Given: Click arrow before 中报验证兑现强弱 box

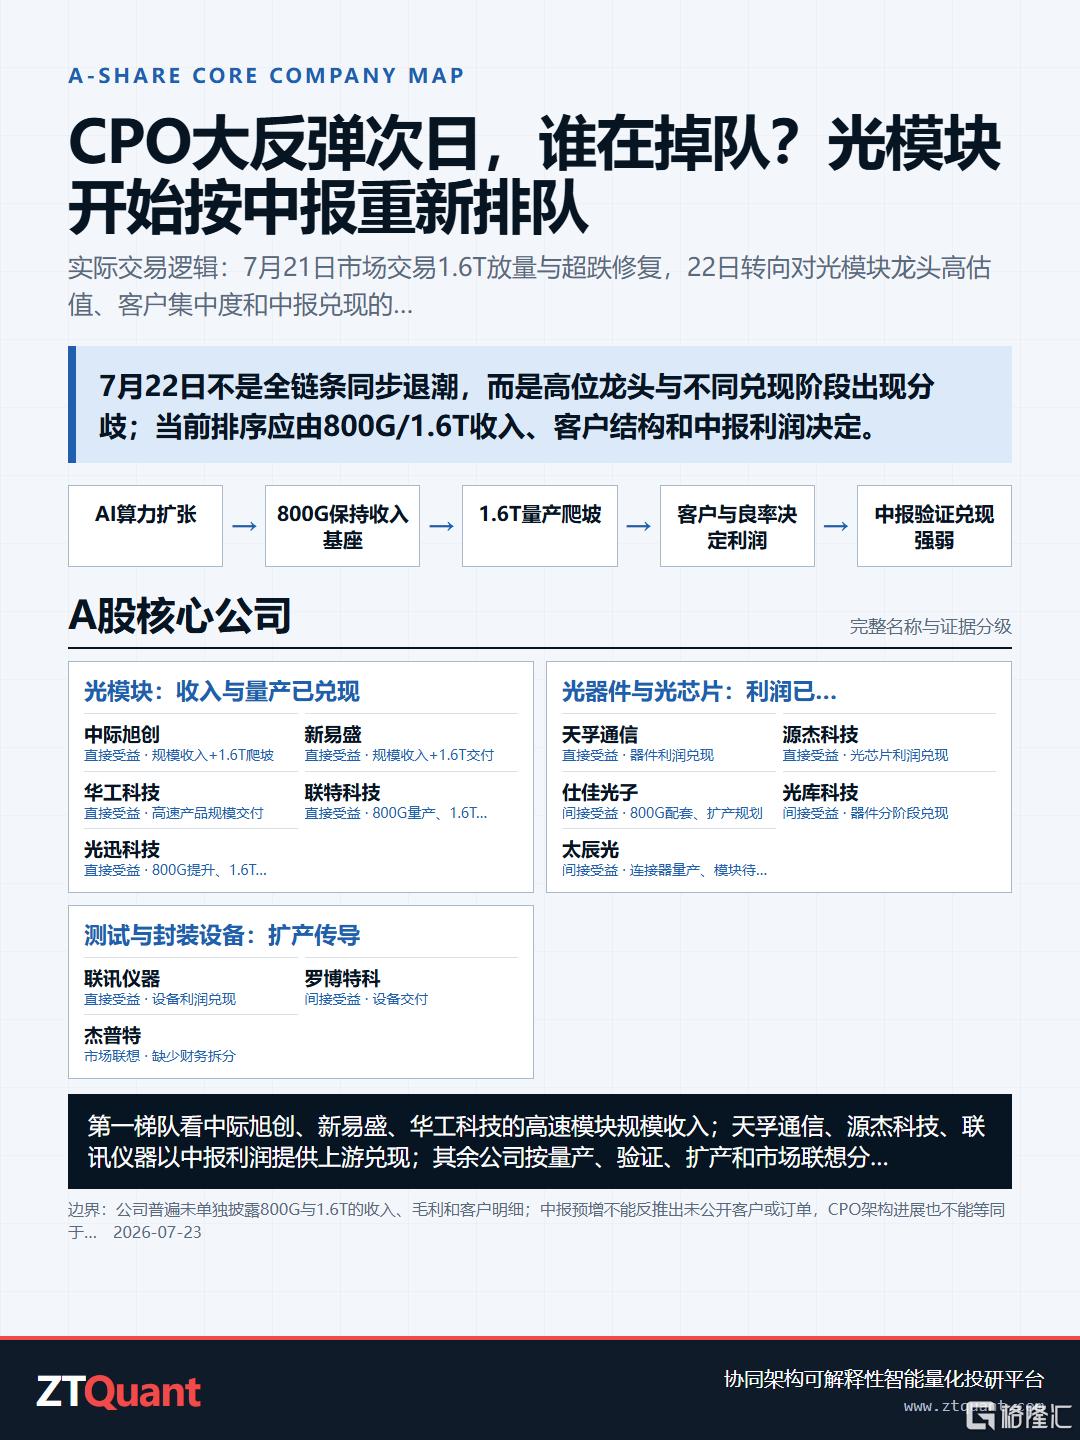Looking at the screenshot, I should point(836,526).
